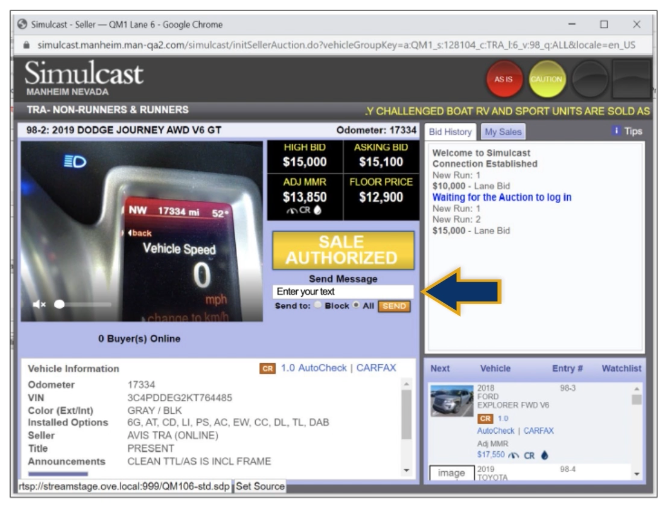
Task: Click the $15,000 - Lane Bid history entry
Action: [471, 231]
